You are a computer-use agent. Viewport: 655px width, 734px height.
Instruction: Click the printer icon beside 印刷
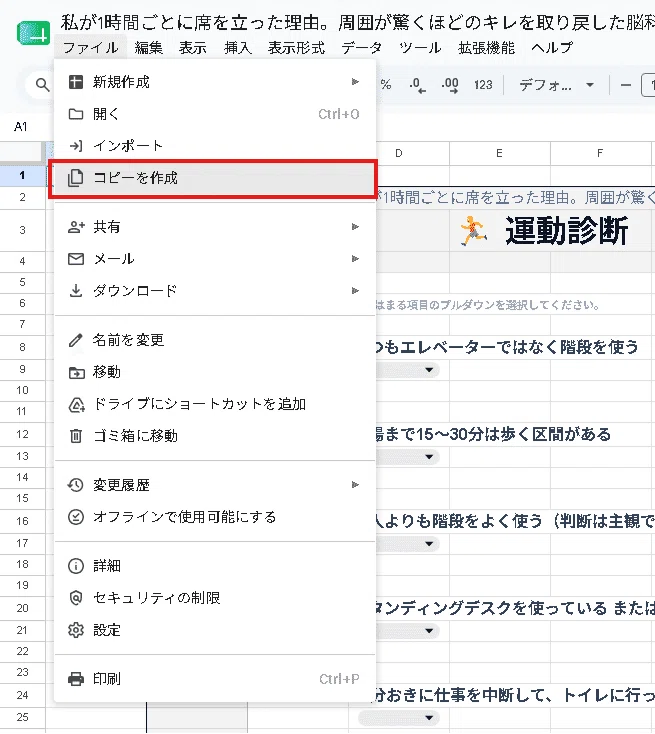[76, 679]
